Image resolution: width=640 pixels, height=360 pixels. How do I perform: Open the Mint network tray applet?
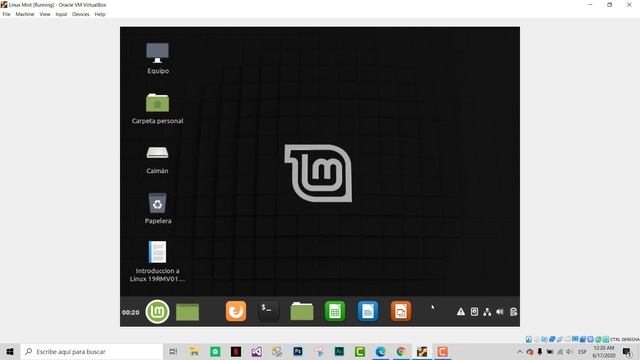(487, 312)
